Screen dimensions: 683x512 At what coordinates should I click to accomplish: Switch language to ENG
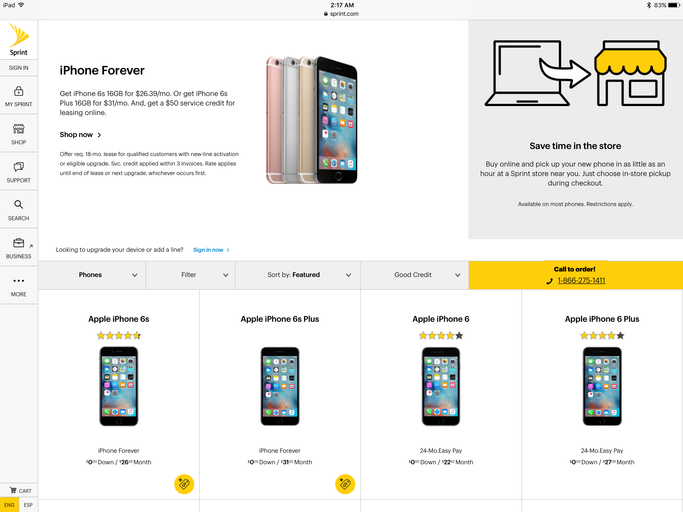(x=9, y=505)
